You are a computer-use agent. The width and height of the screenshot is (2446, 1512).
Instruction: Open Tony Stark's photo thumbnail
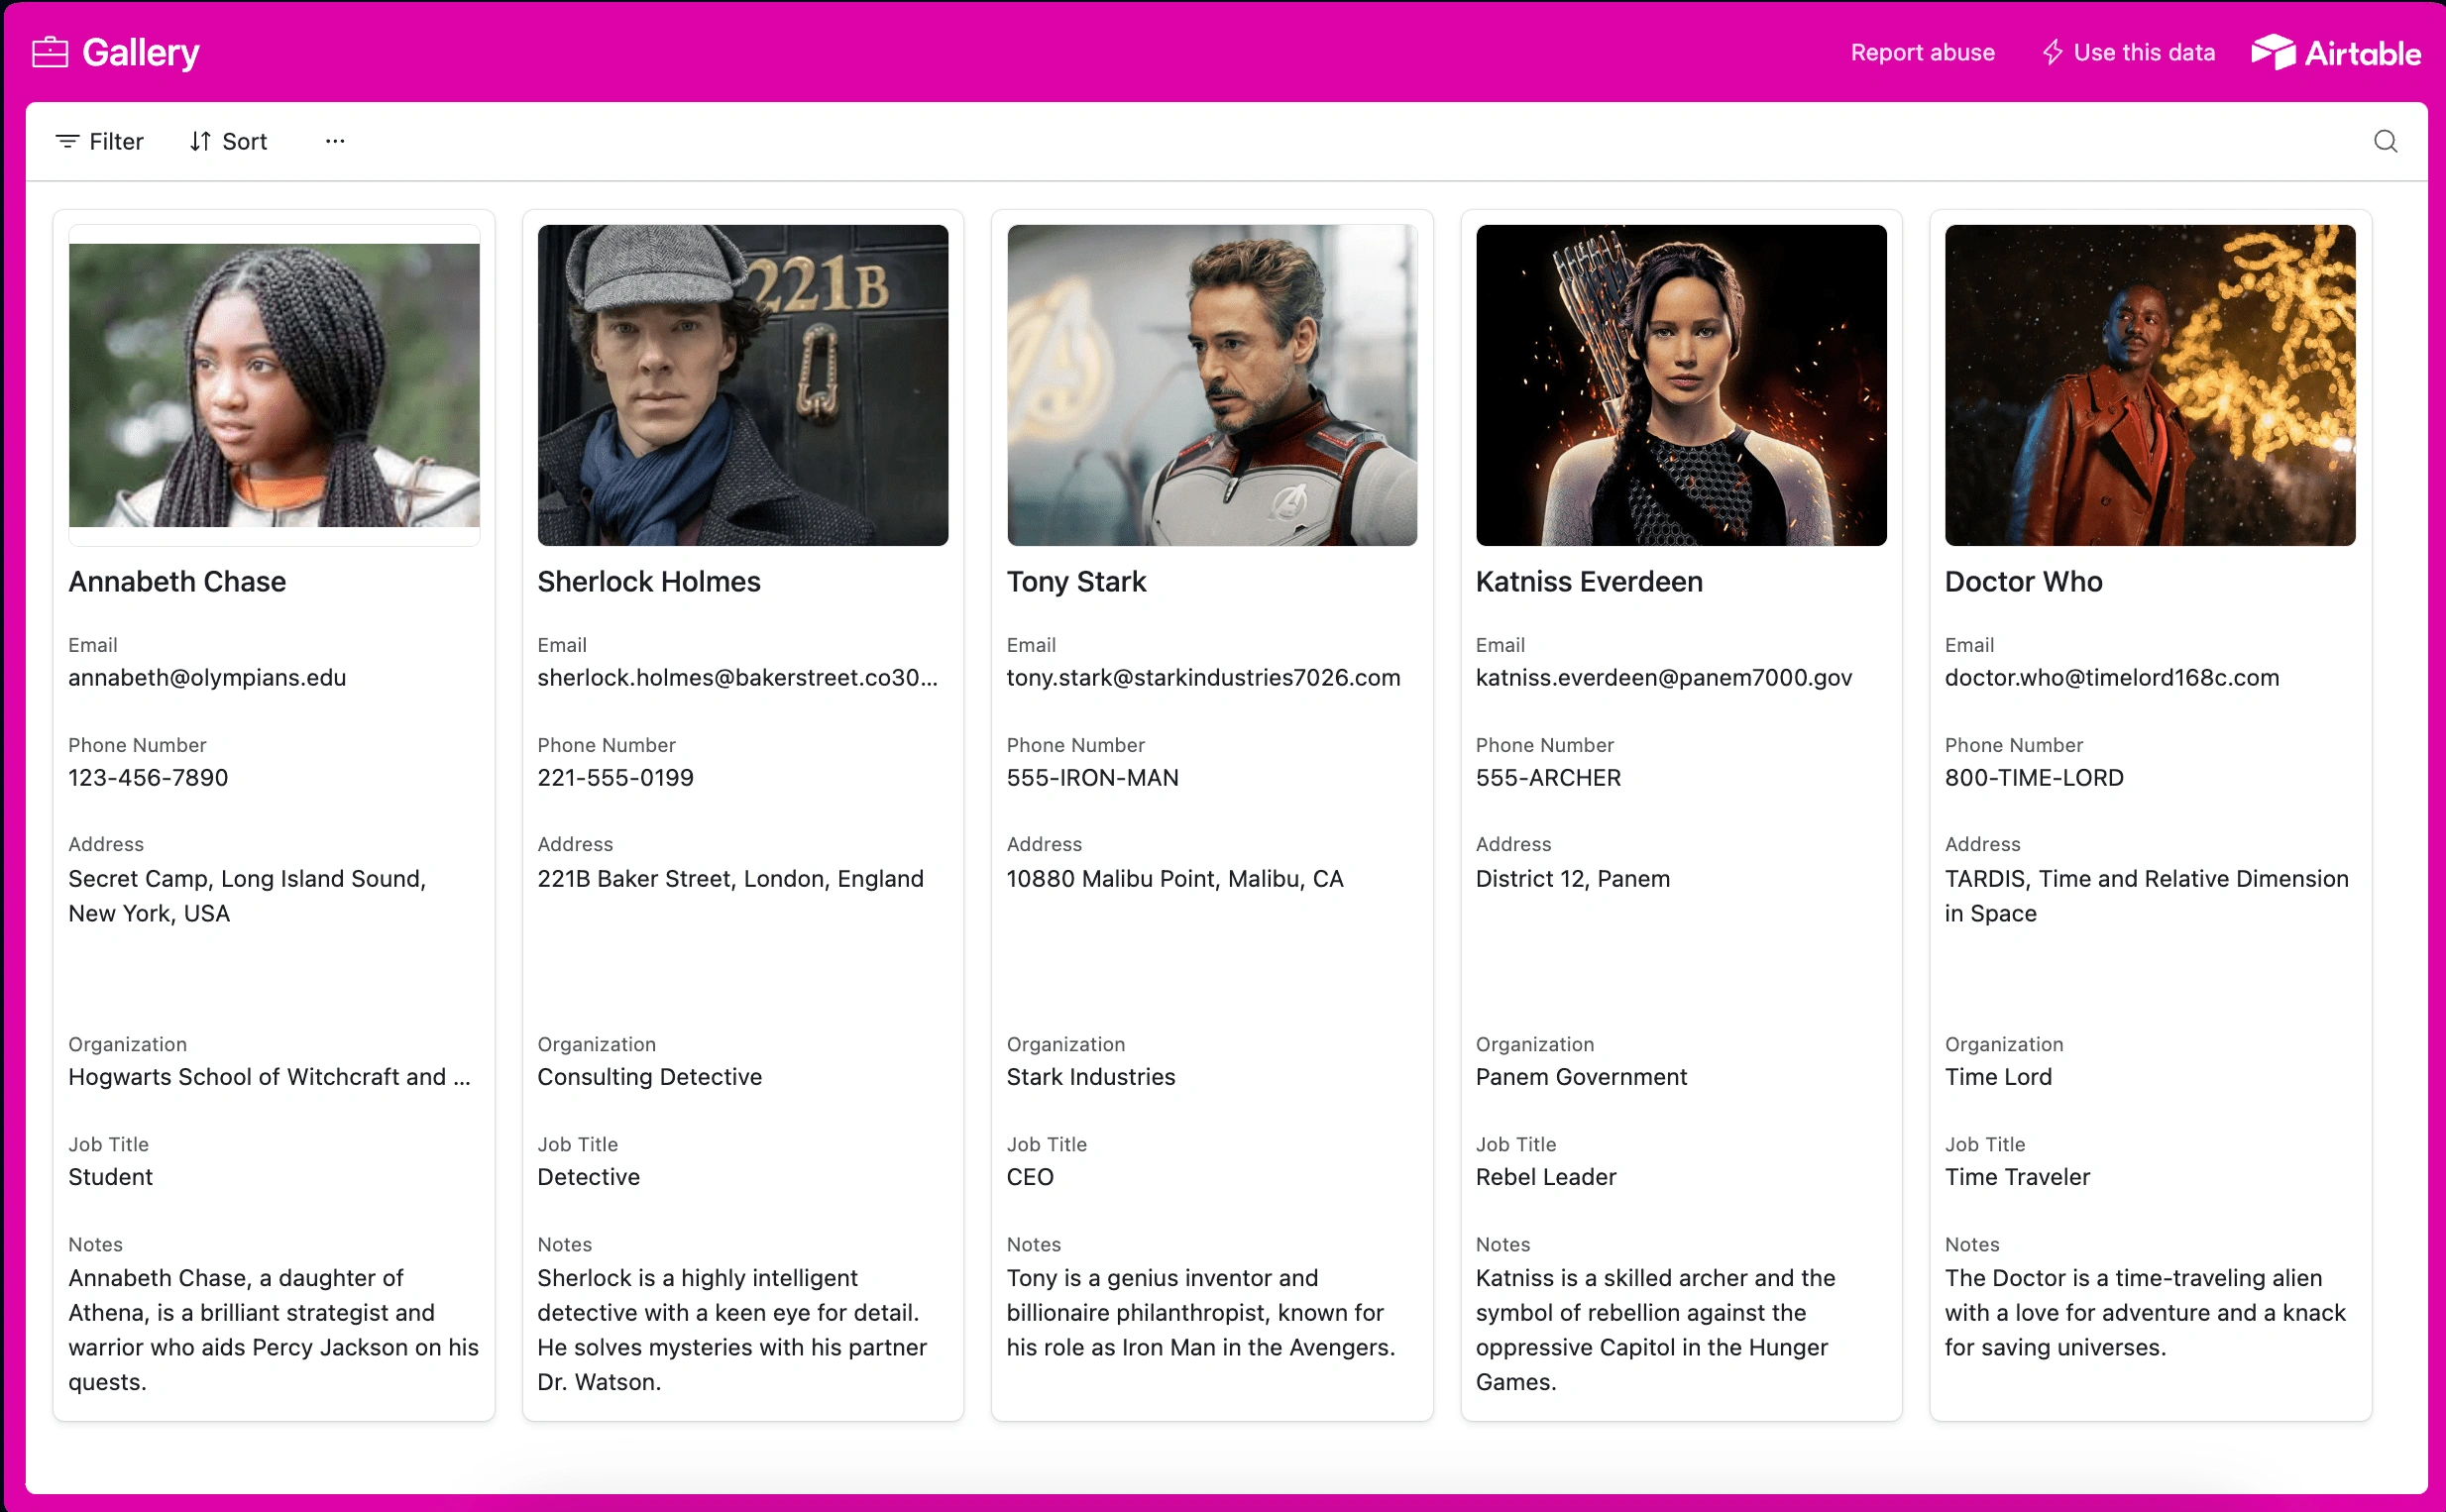click(1212, 385)
